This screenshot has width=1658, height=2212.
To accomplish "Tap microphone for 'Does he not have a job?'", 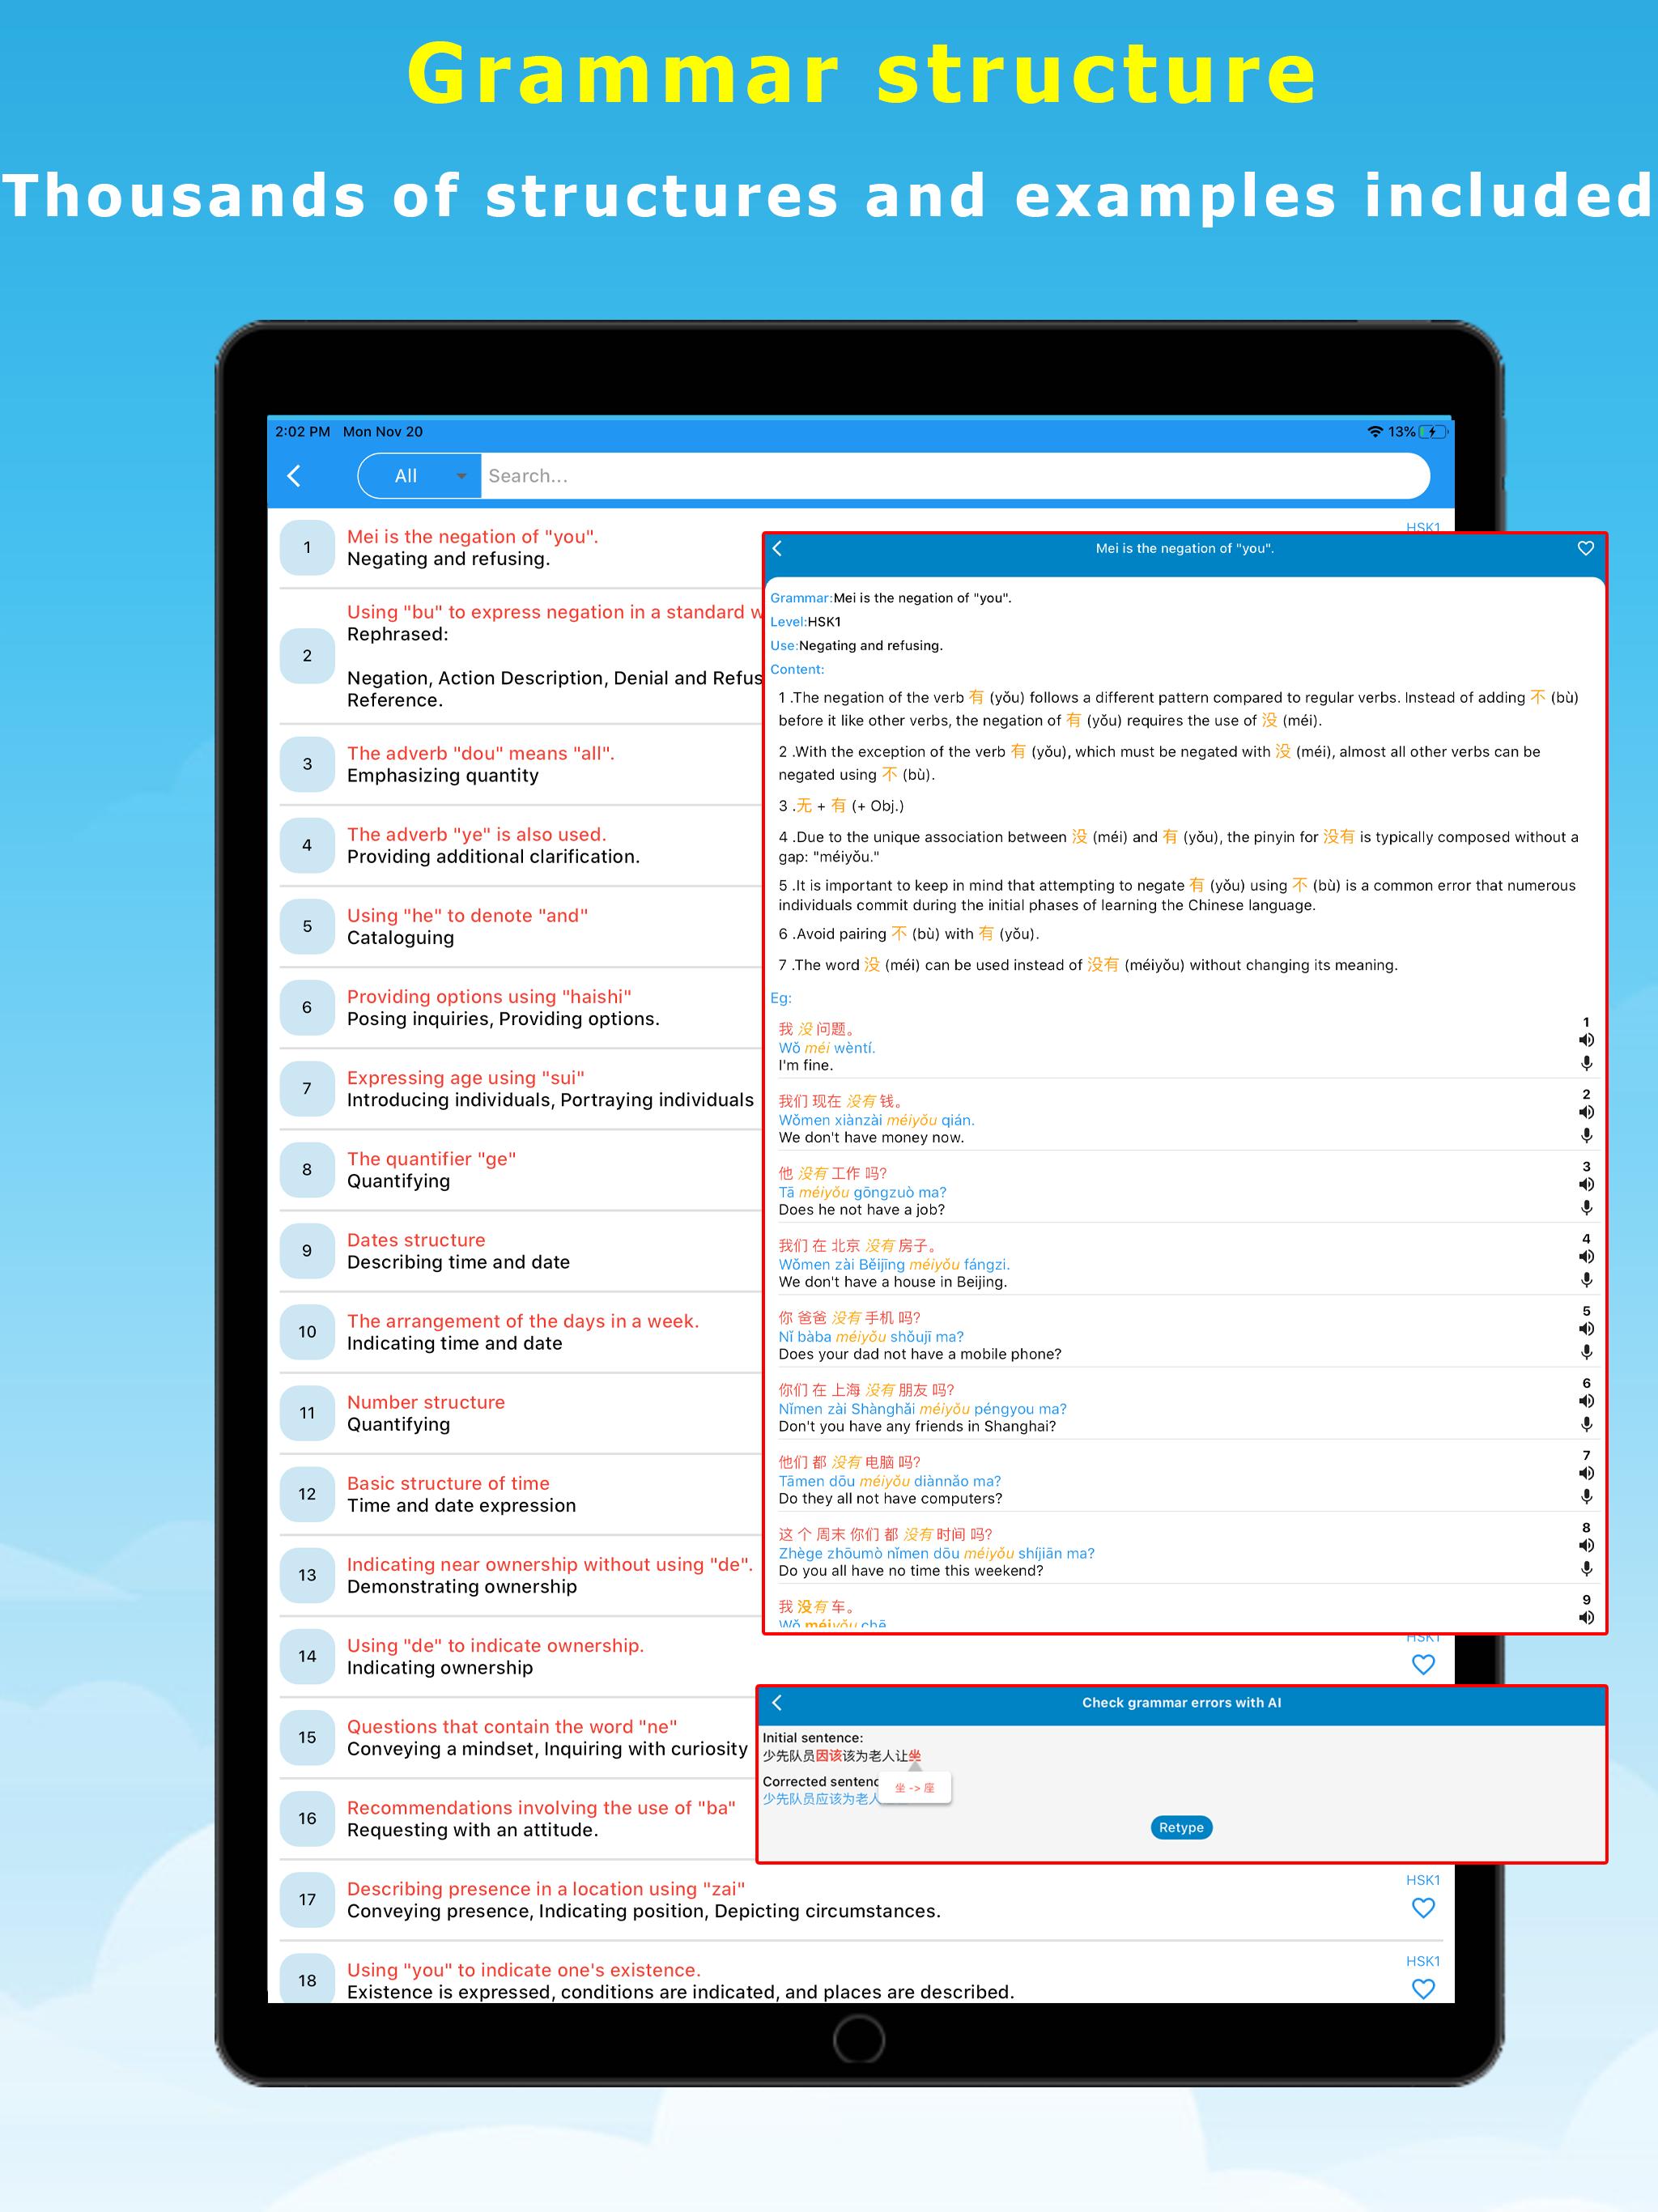I will (1586, 1208).
